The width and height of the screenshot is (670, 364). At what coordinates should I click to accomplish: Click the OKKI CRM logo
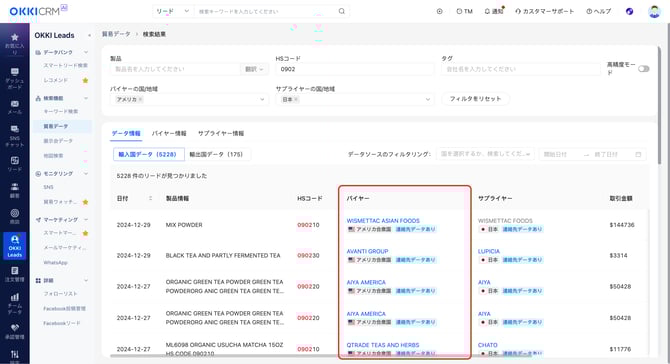point(38,11)
